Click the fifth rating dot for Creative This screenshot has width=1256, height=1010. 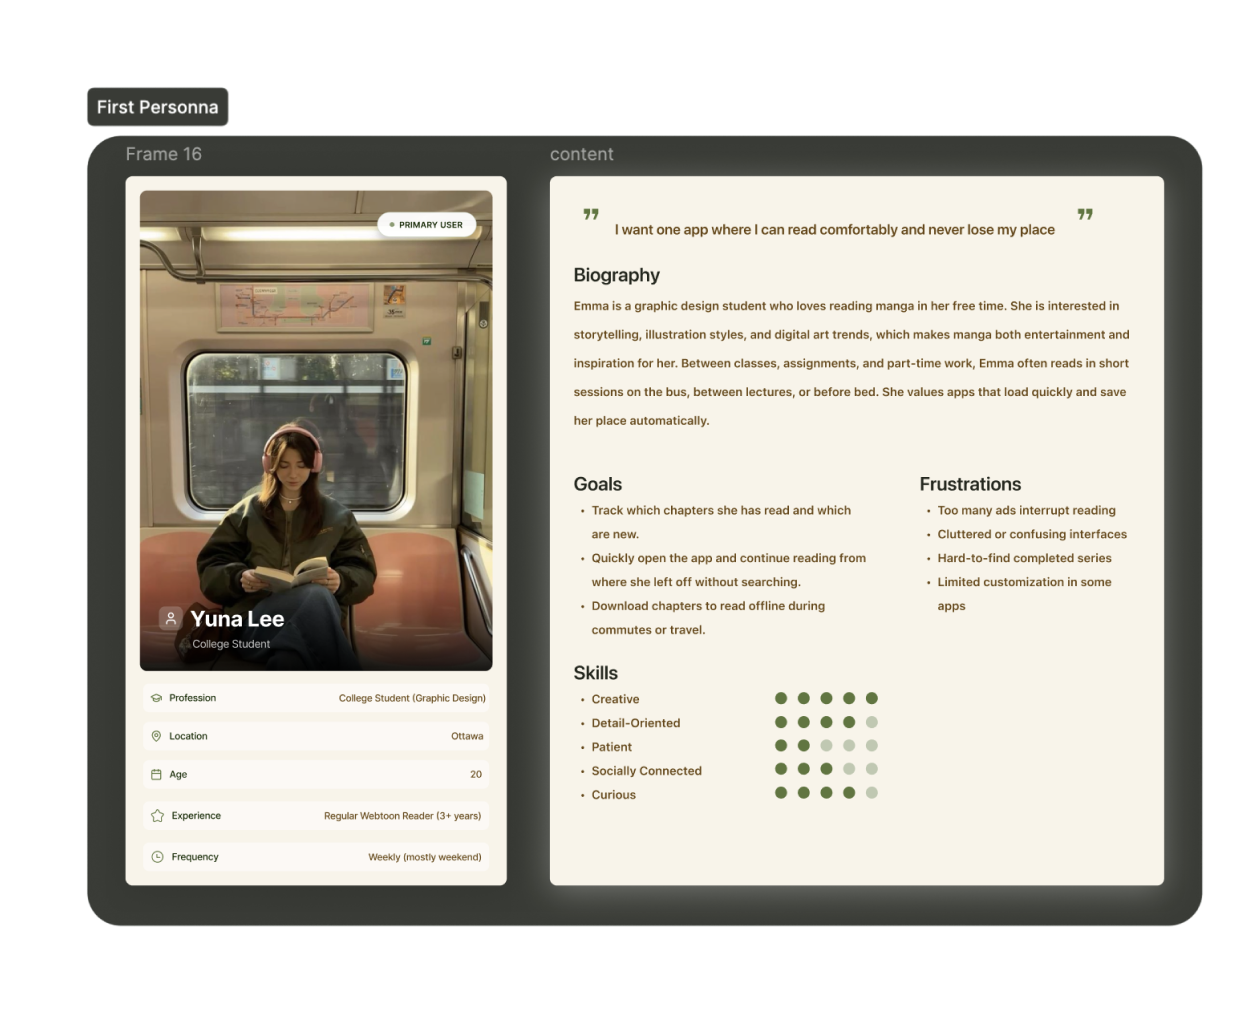pos(872,698)
